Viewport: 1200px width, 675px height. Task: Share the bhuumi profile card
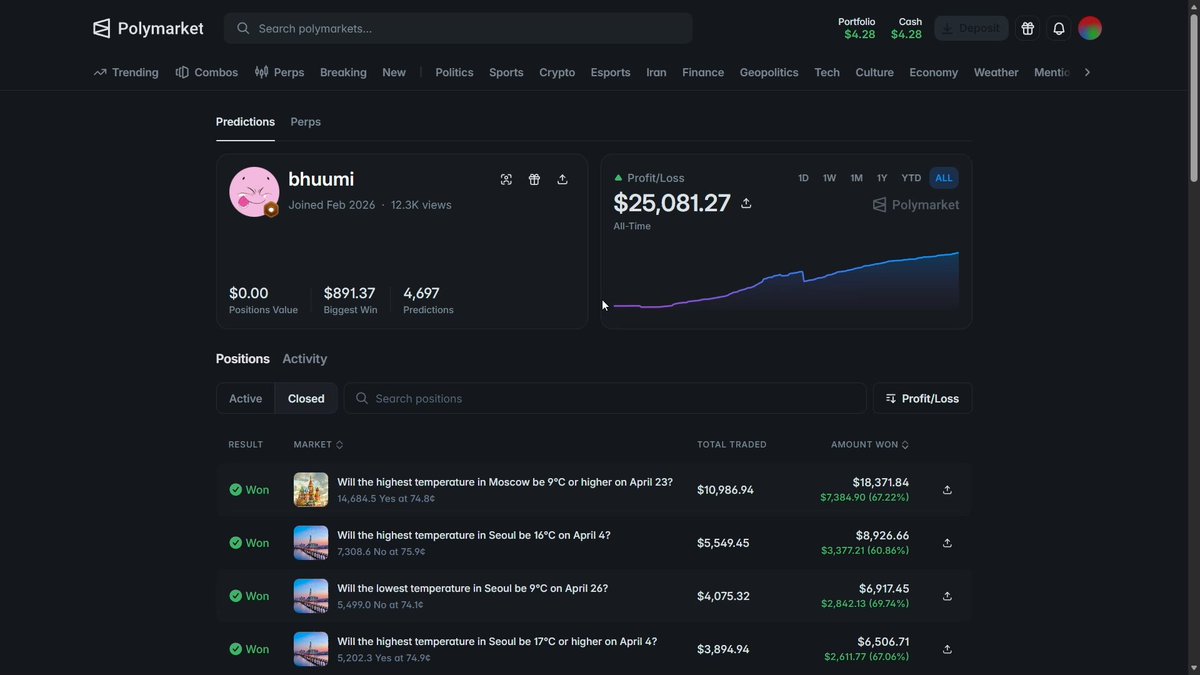[x=562, y=179]
